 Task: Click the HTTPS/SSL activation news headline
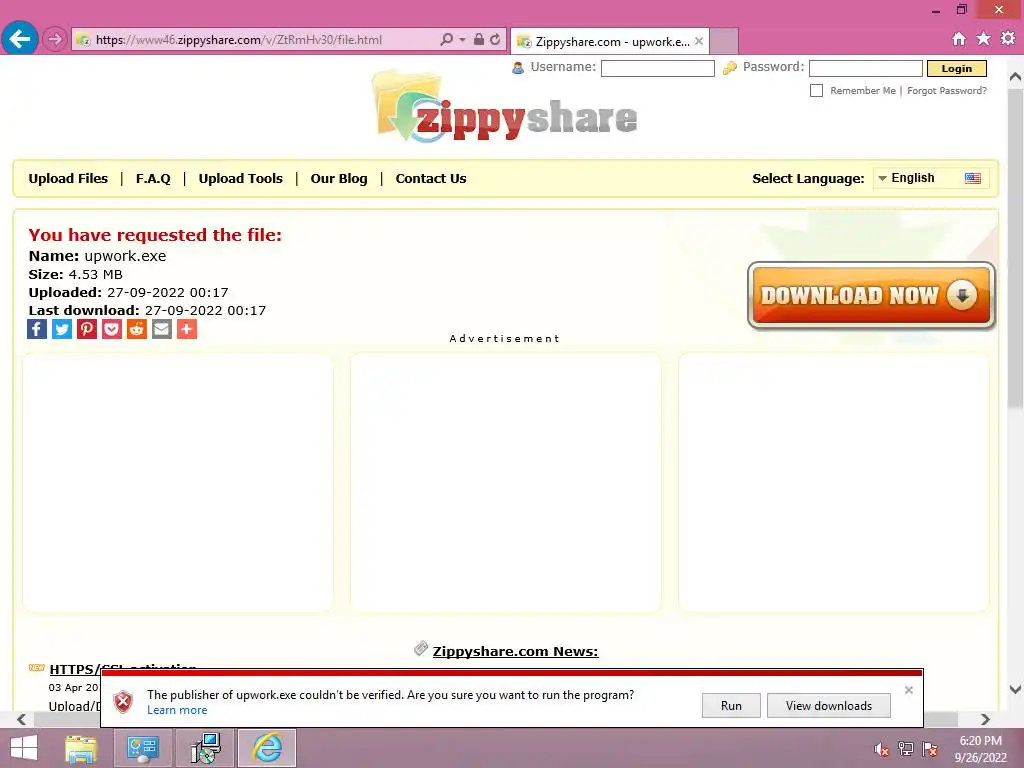(x=123, y=669)
